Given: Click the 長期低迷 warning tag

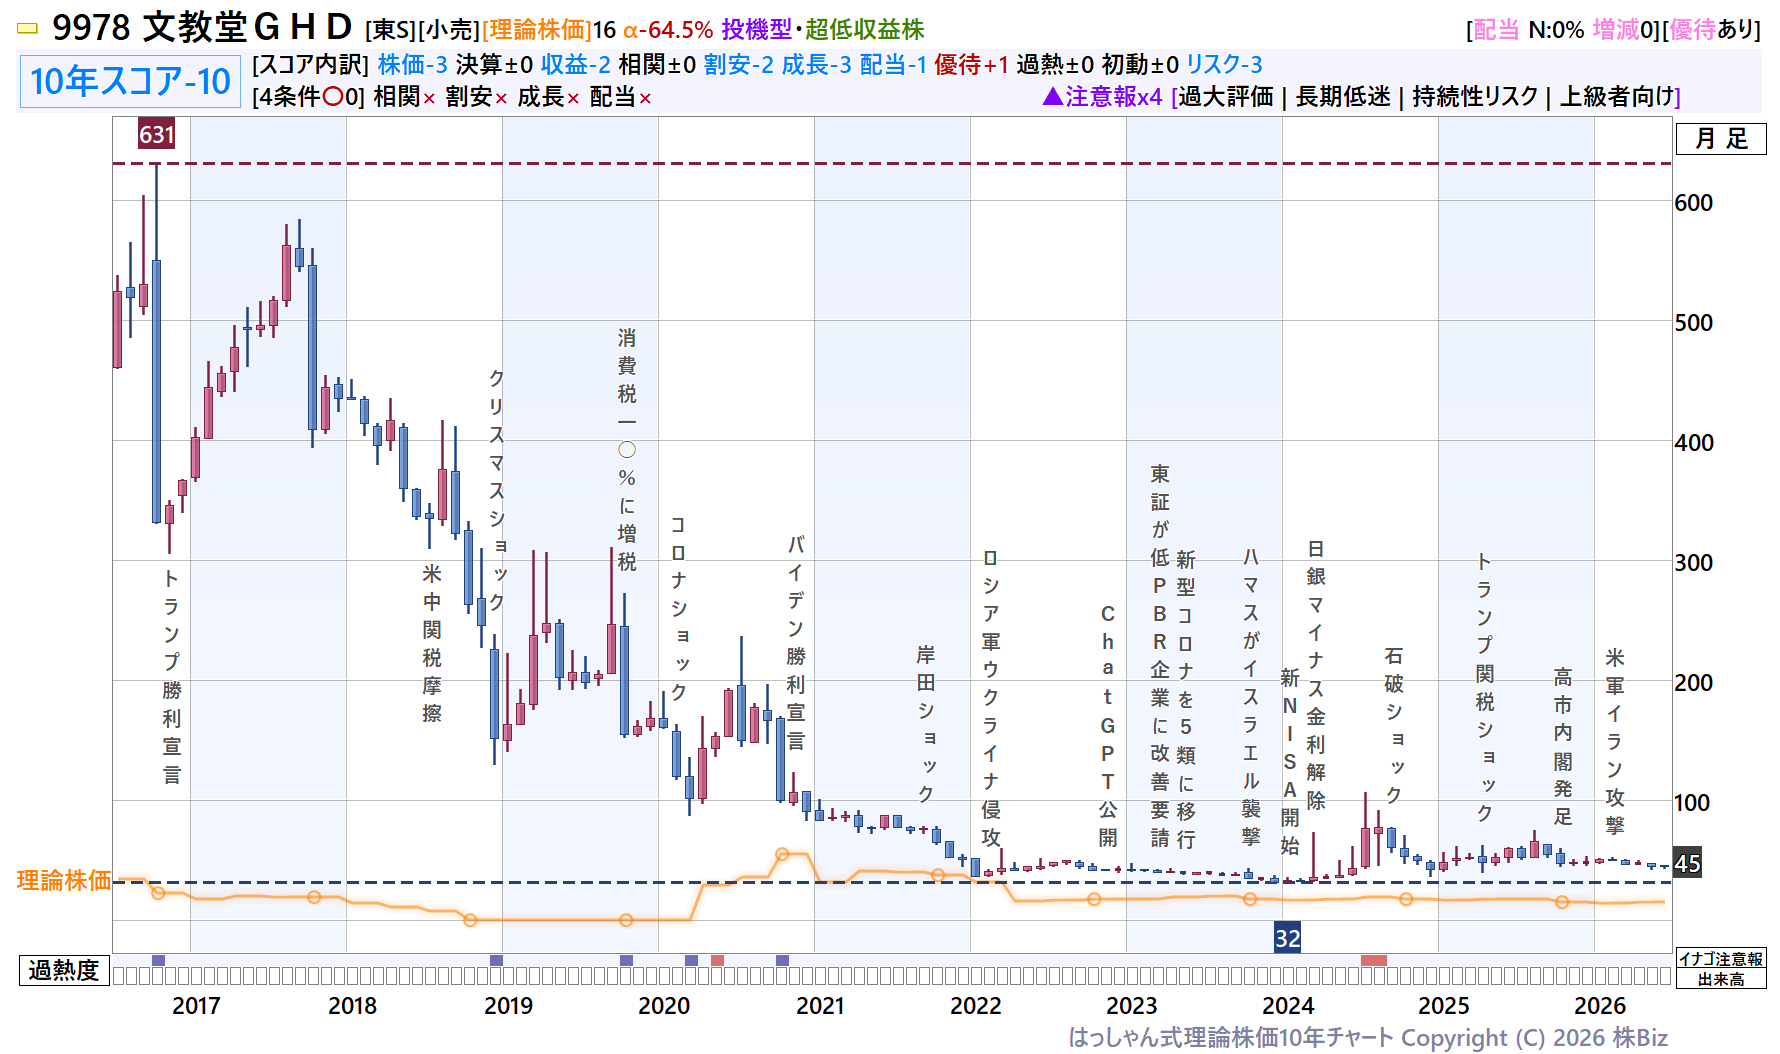Looking at the screenshot, I should coord(1343,97).
